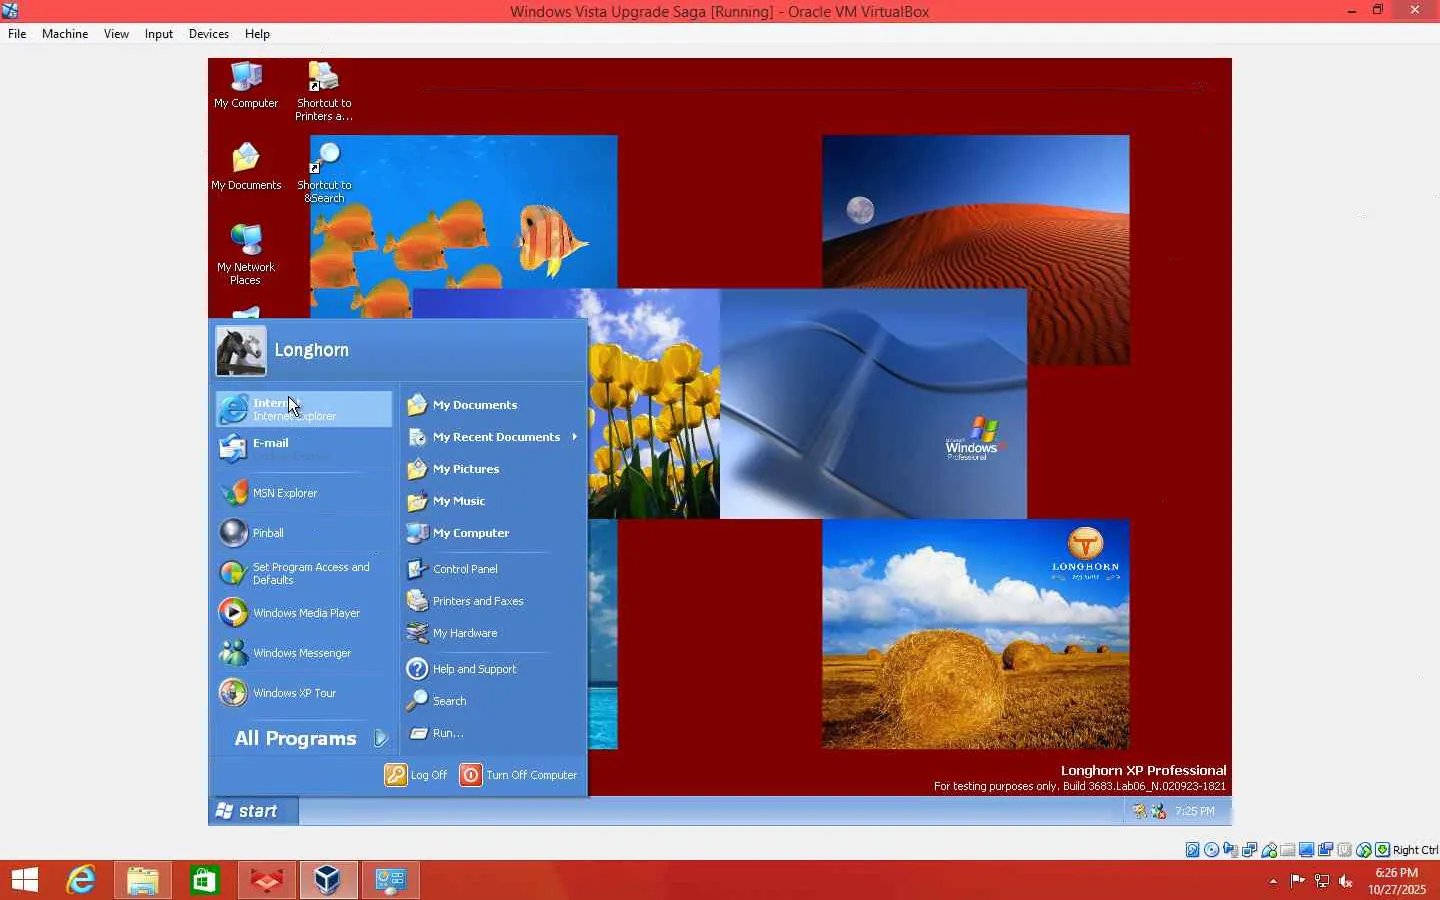The width and height of the screenshot is (1440, 900).
Task: Open My Computer desktop icon in the VM
Action: [246, 85]
